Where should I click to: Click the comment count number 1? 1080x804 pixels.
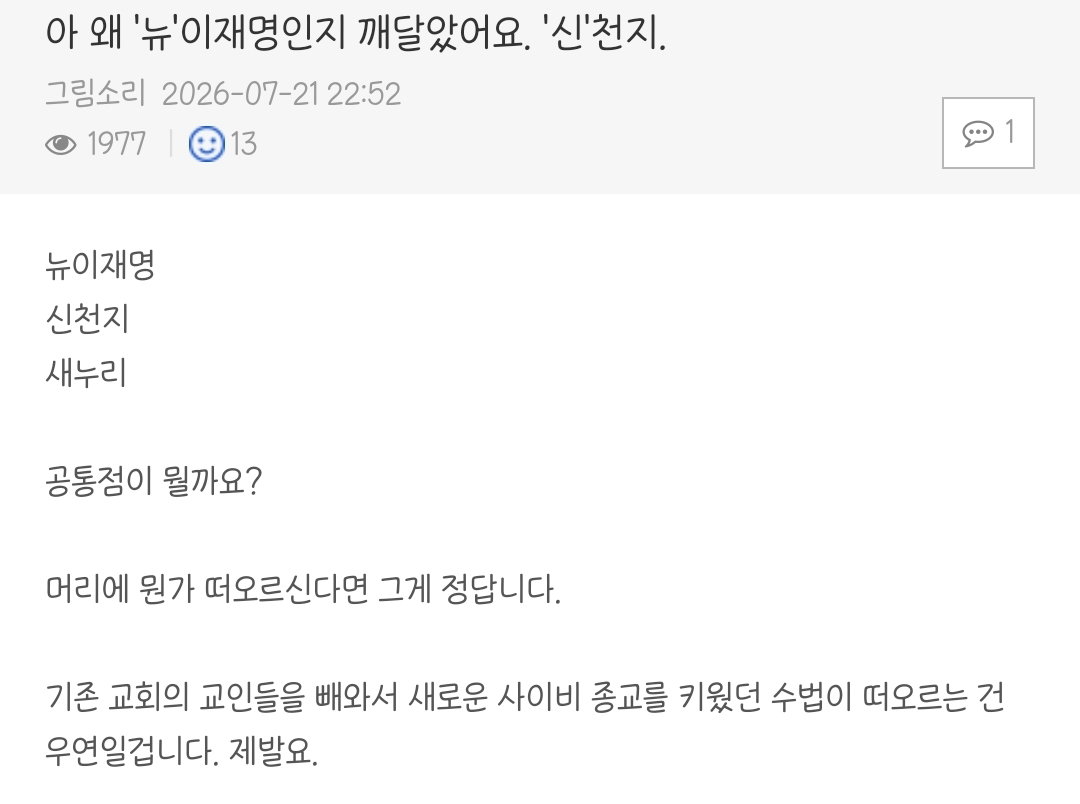click(x=1009, y=132)
